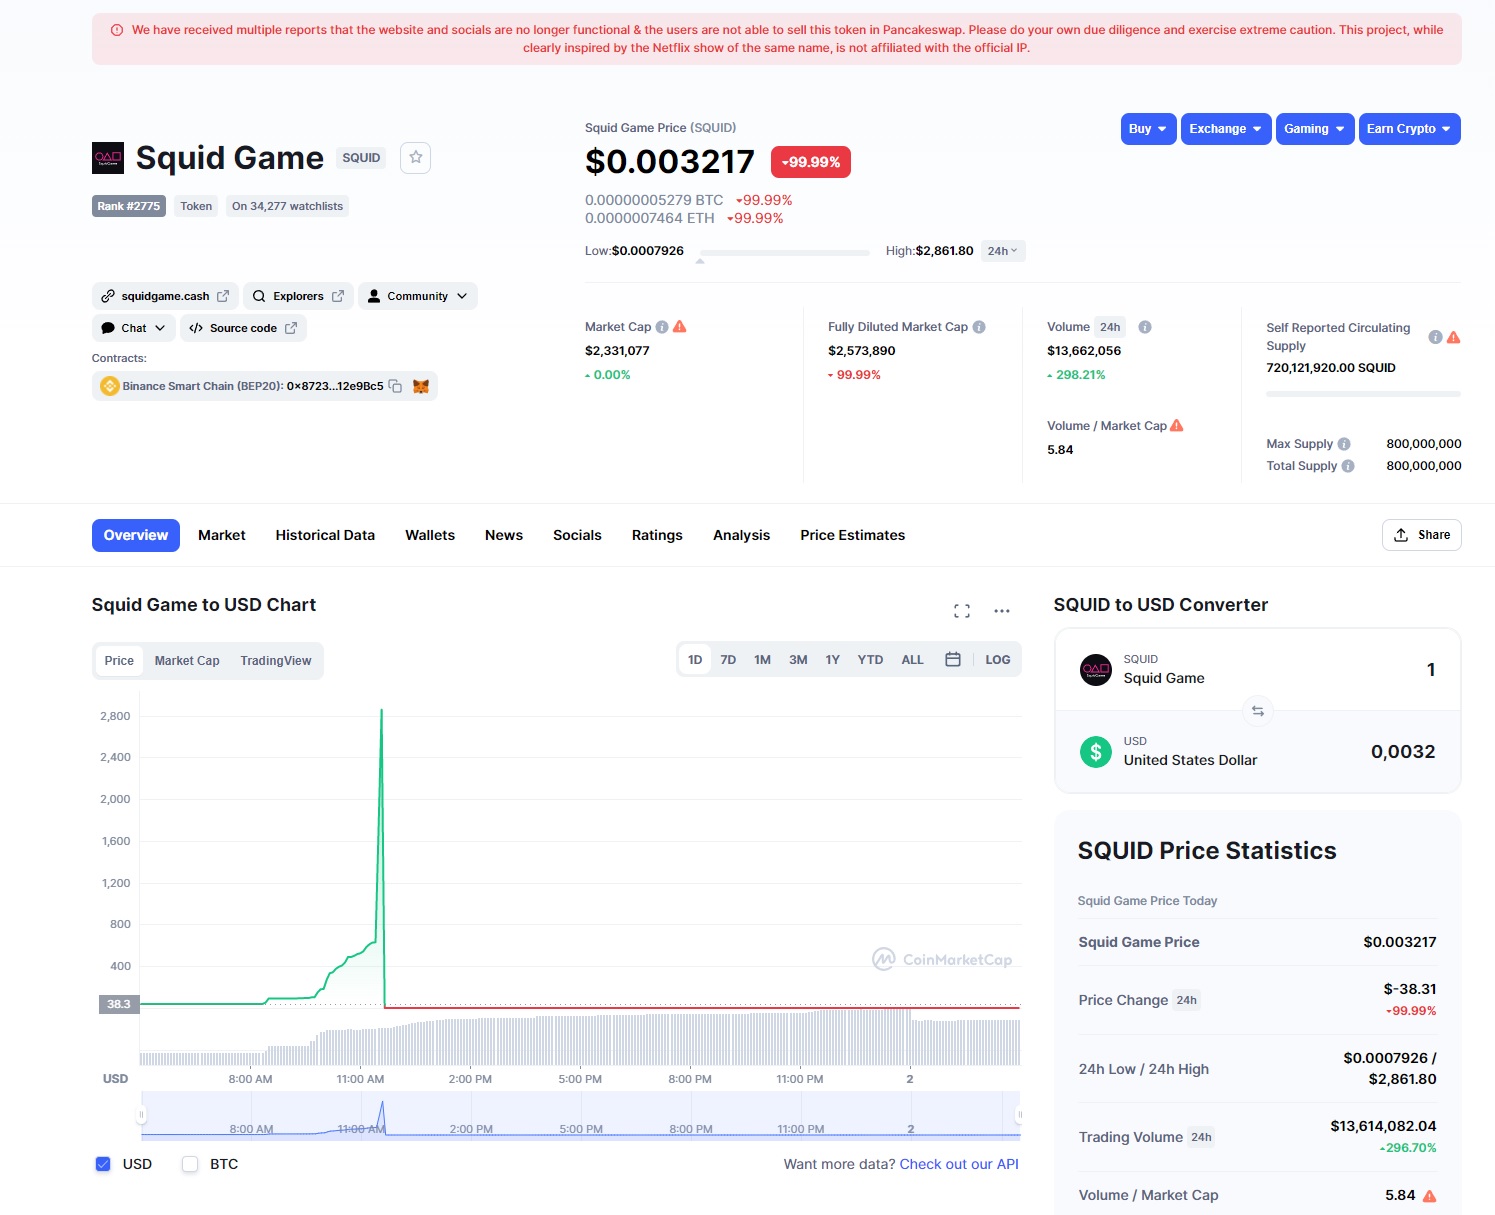Click Circulating Supply warning triangle
This screenshot has height=1215, width=1495.
1454,337
